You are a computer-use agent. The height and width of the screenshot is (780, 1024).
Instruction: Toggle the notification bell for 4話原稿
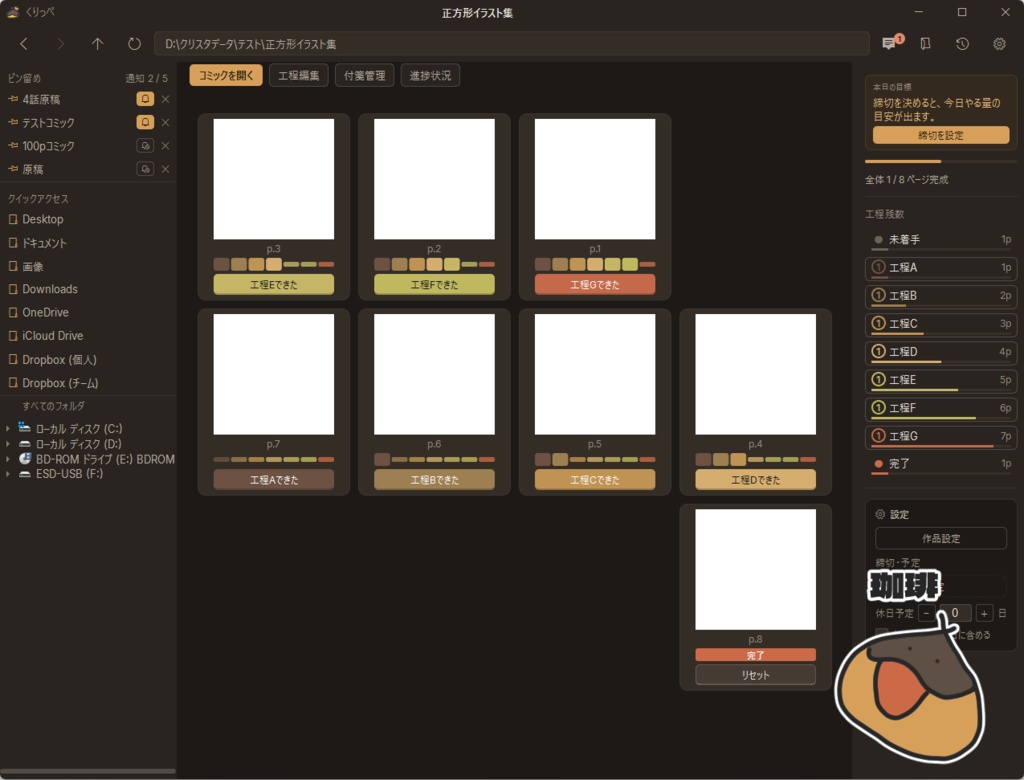pyautogui.click(x=145, y=99)
